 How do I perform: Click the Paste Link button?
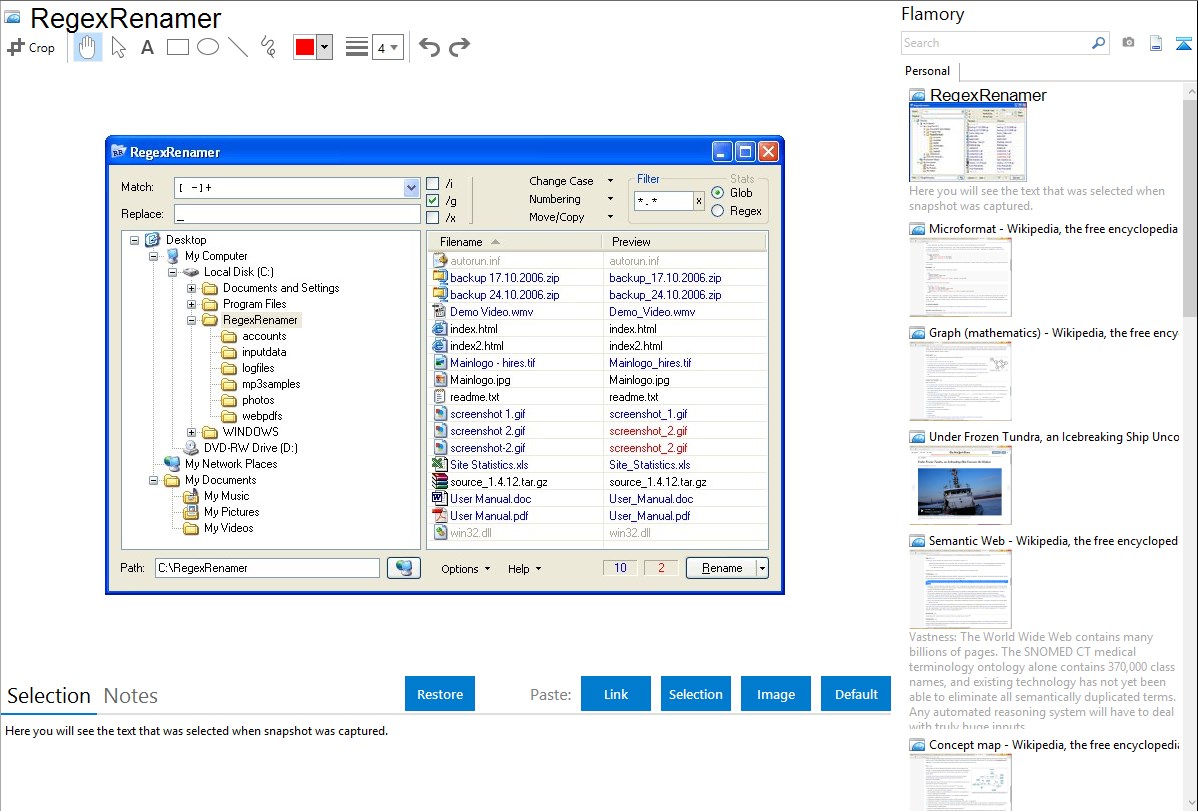click(x=616, y=694)
